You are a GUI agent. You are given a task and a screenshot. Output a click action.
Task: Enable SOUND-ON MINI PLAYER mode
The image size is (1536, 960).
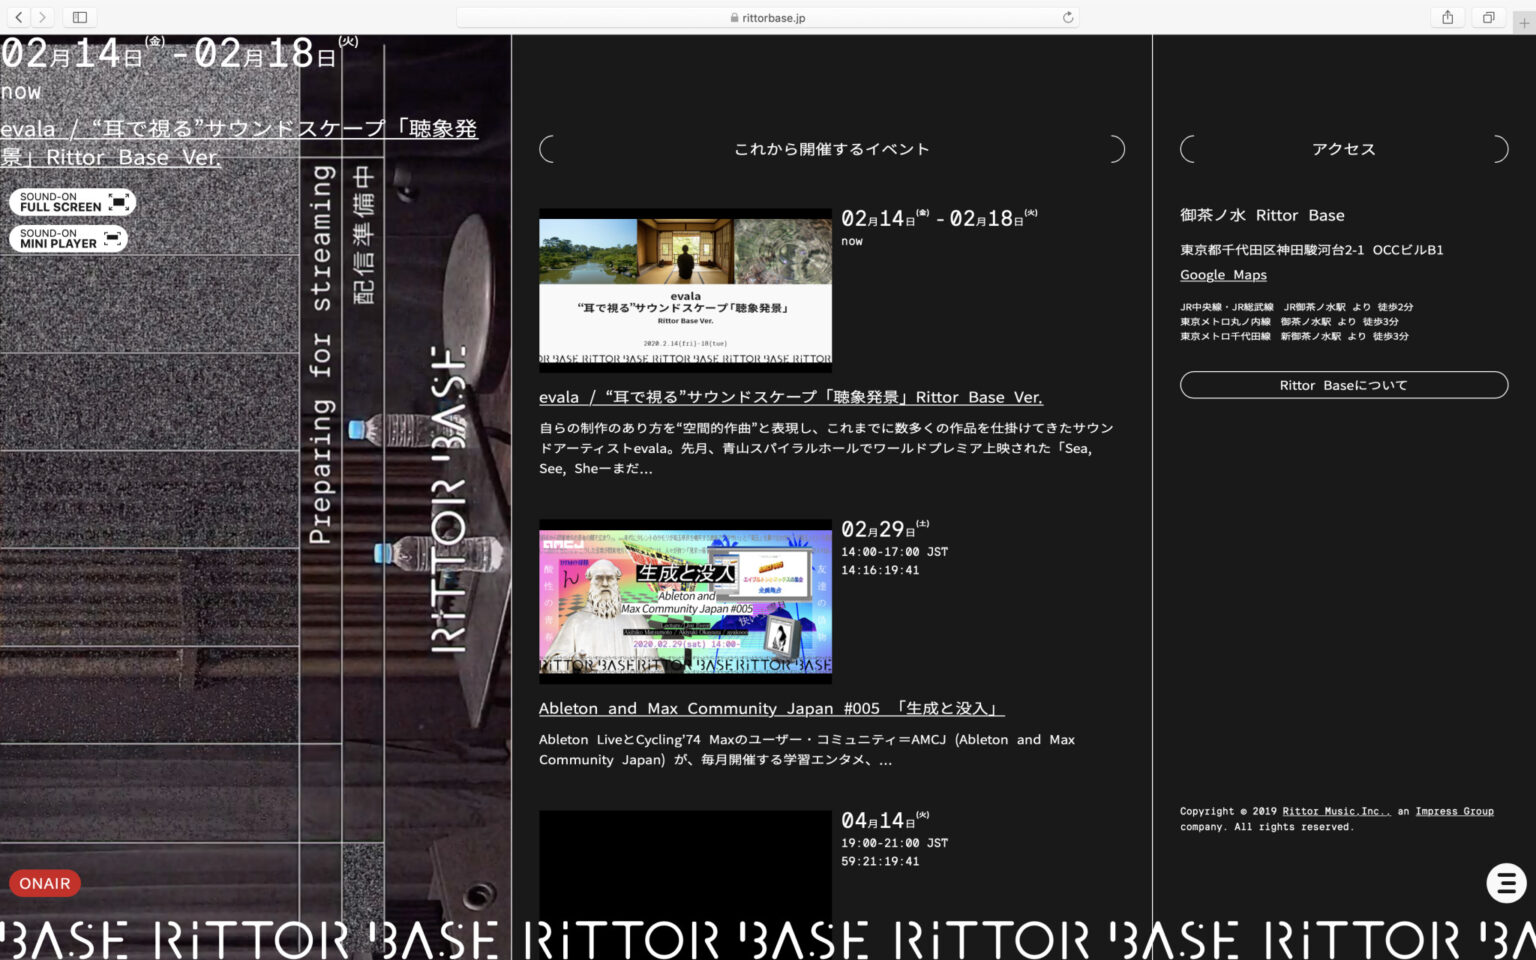[x=66, y=238]
